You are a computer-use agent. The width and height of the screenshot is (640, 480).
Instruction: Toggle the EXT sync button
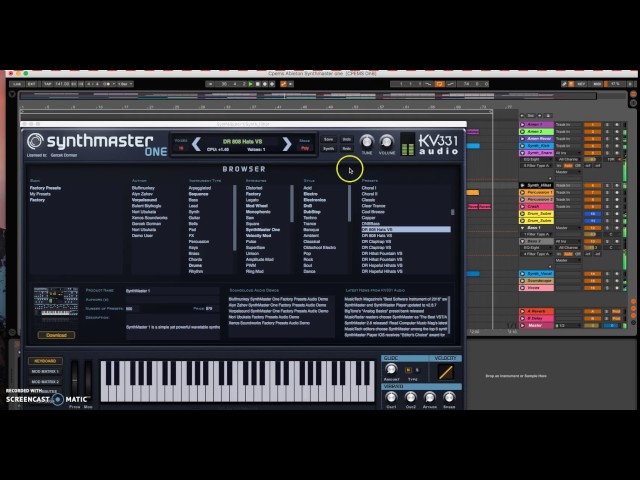point(31,84)
